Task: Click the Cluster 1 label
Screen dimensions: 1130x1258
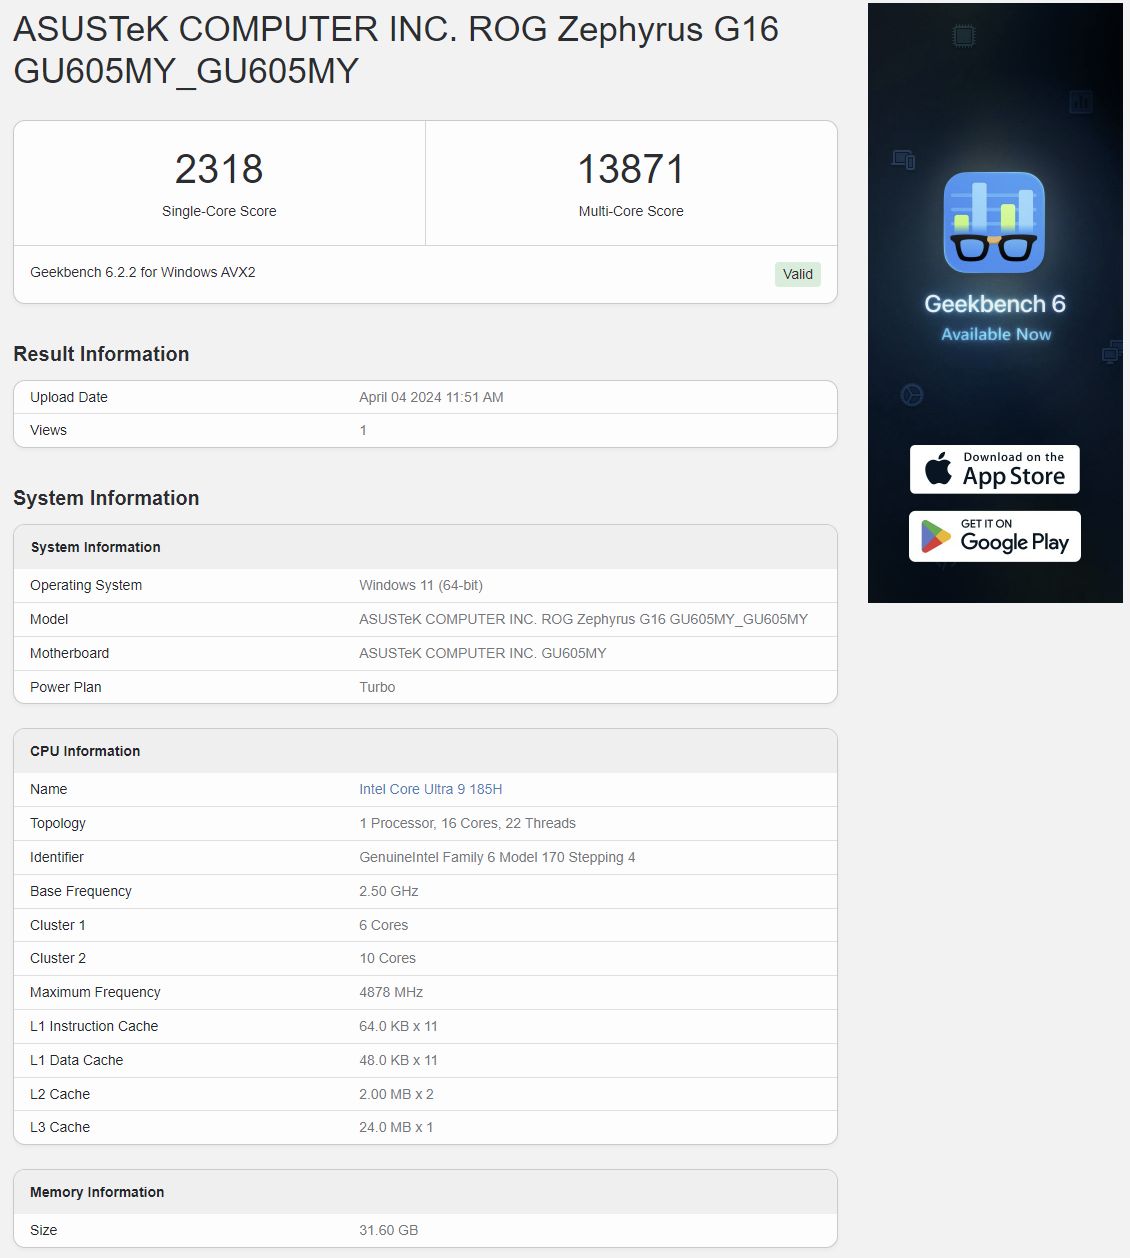Action: click(58, 925)
